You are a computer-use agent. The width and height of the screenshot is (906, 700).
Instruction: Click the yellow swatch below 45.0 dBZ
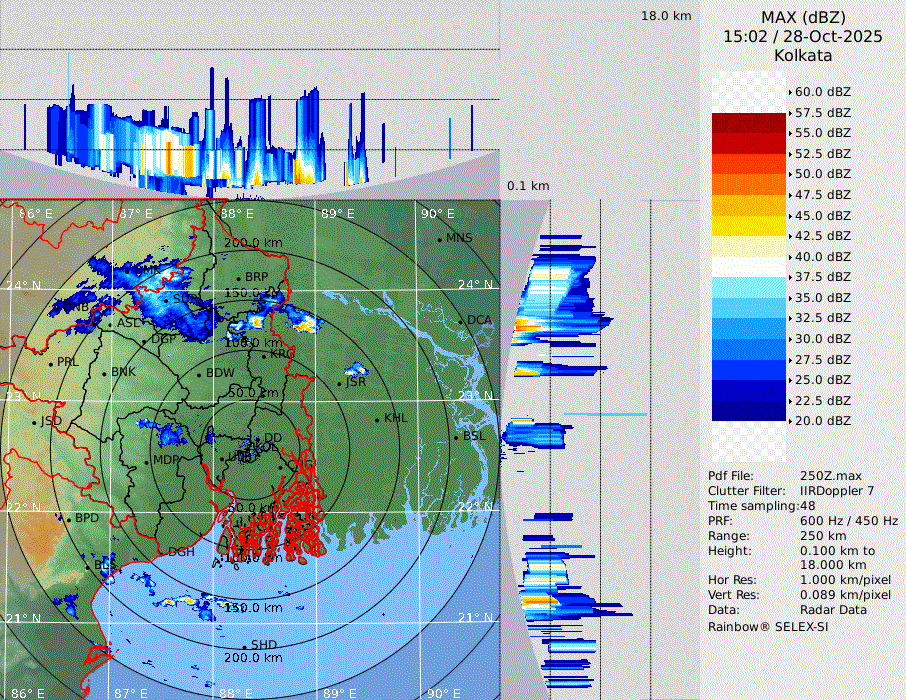748,226
